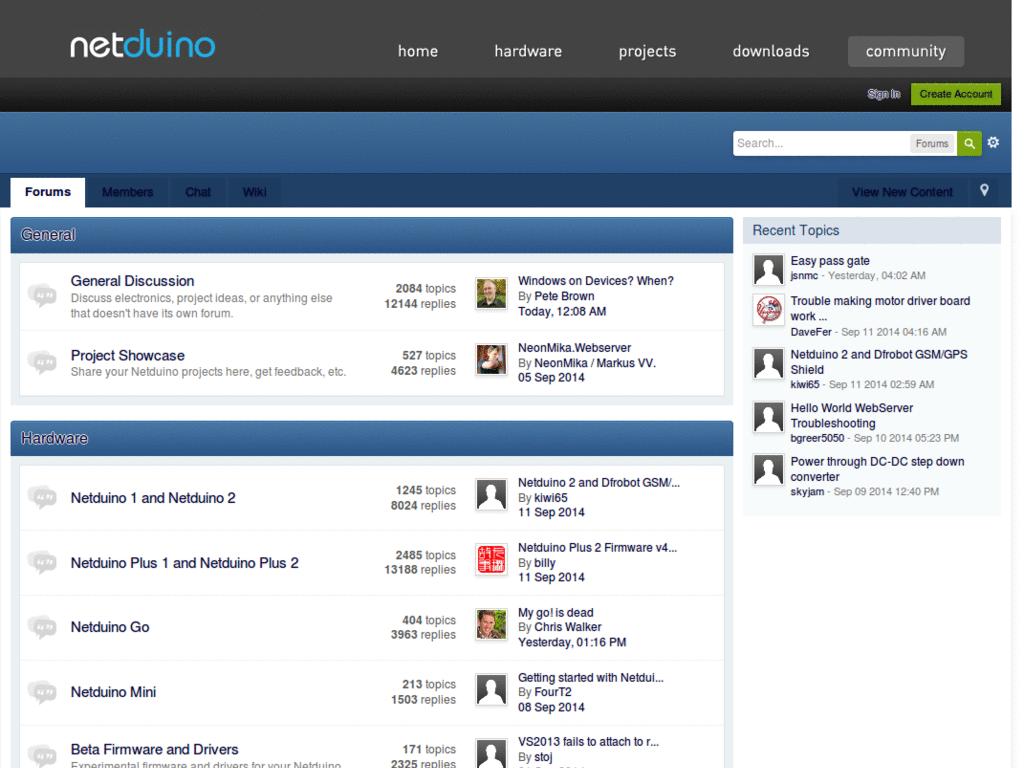This screenshot has width=1024, height=768.
Task: Select community in top navigation
Action: [906, 51]
